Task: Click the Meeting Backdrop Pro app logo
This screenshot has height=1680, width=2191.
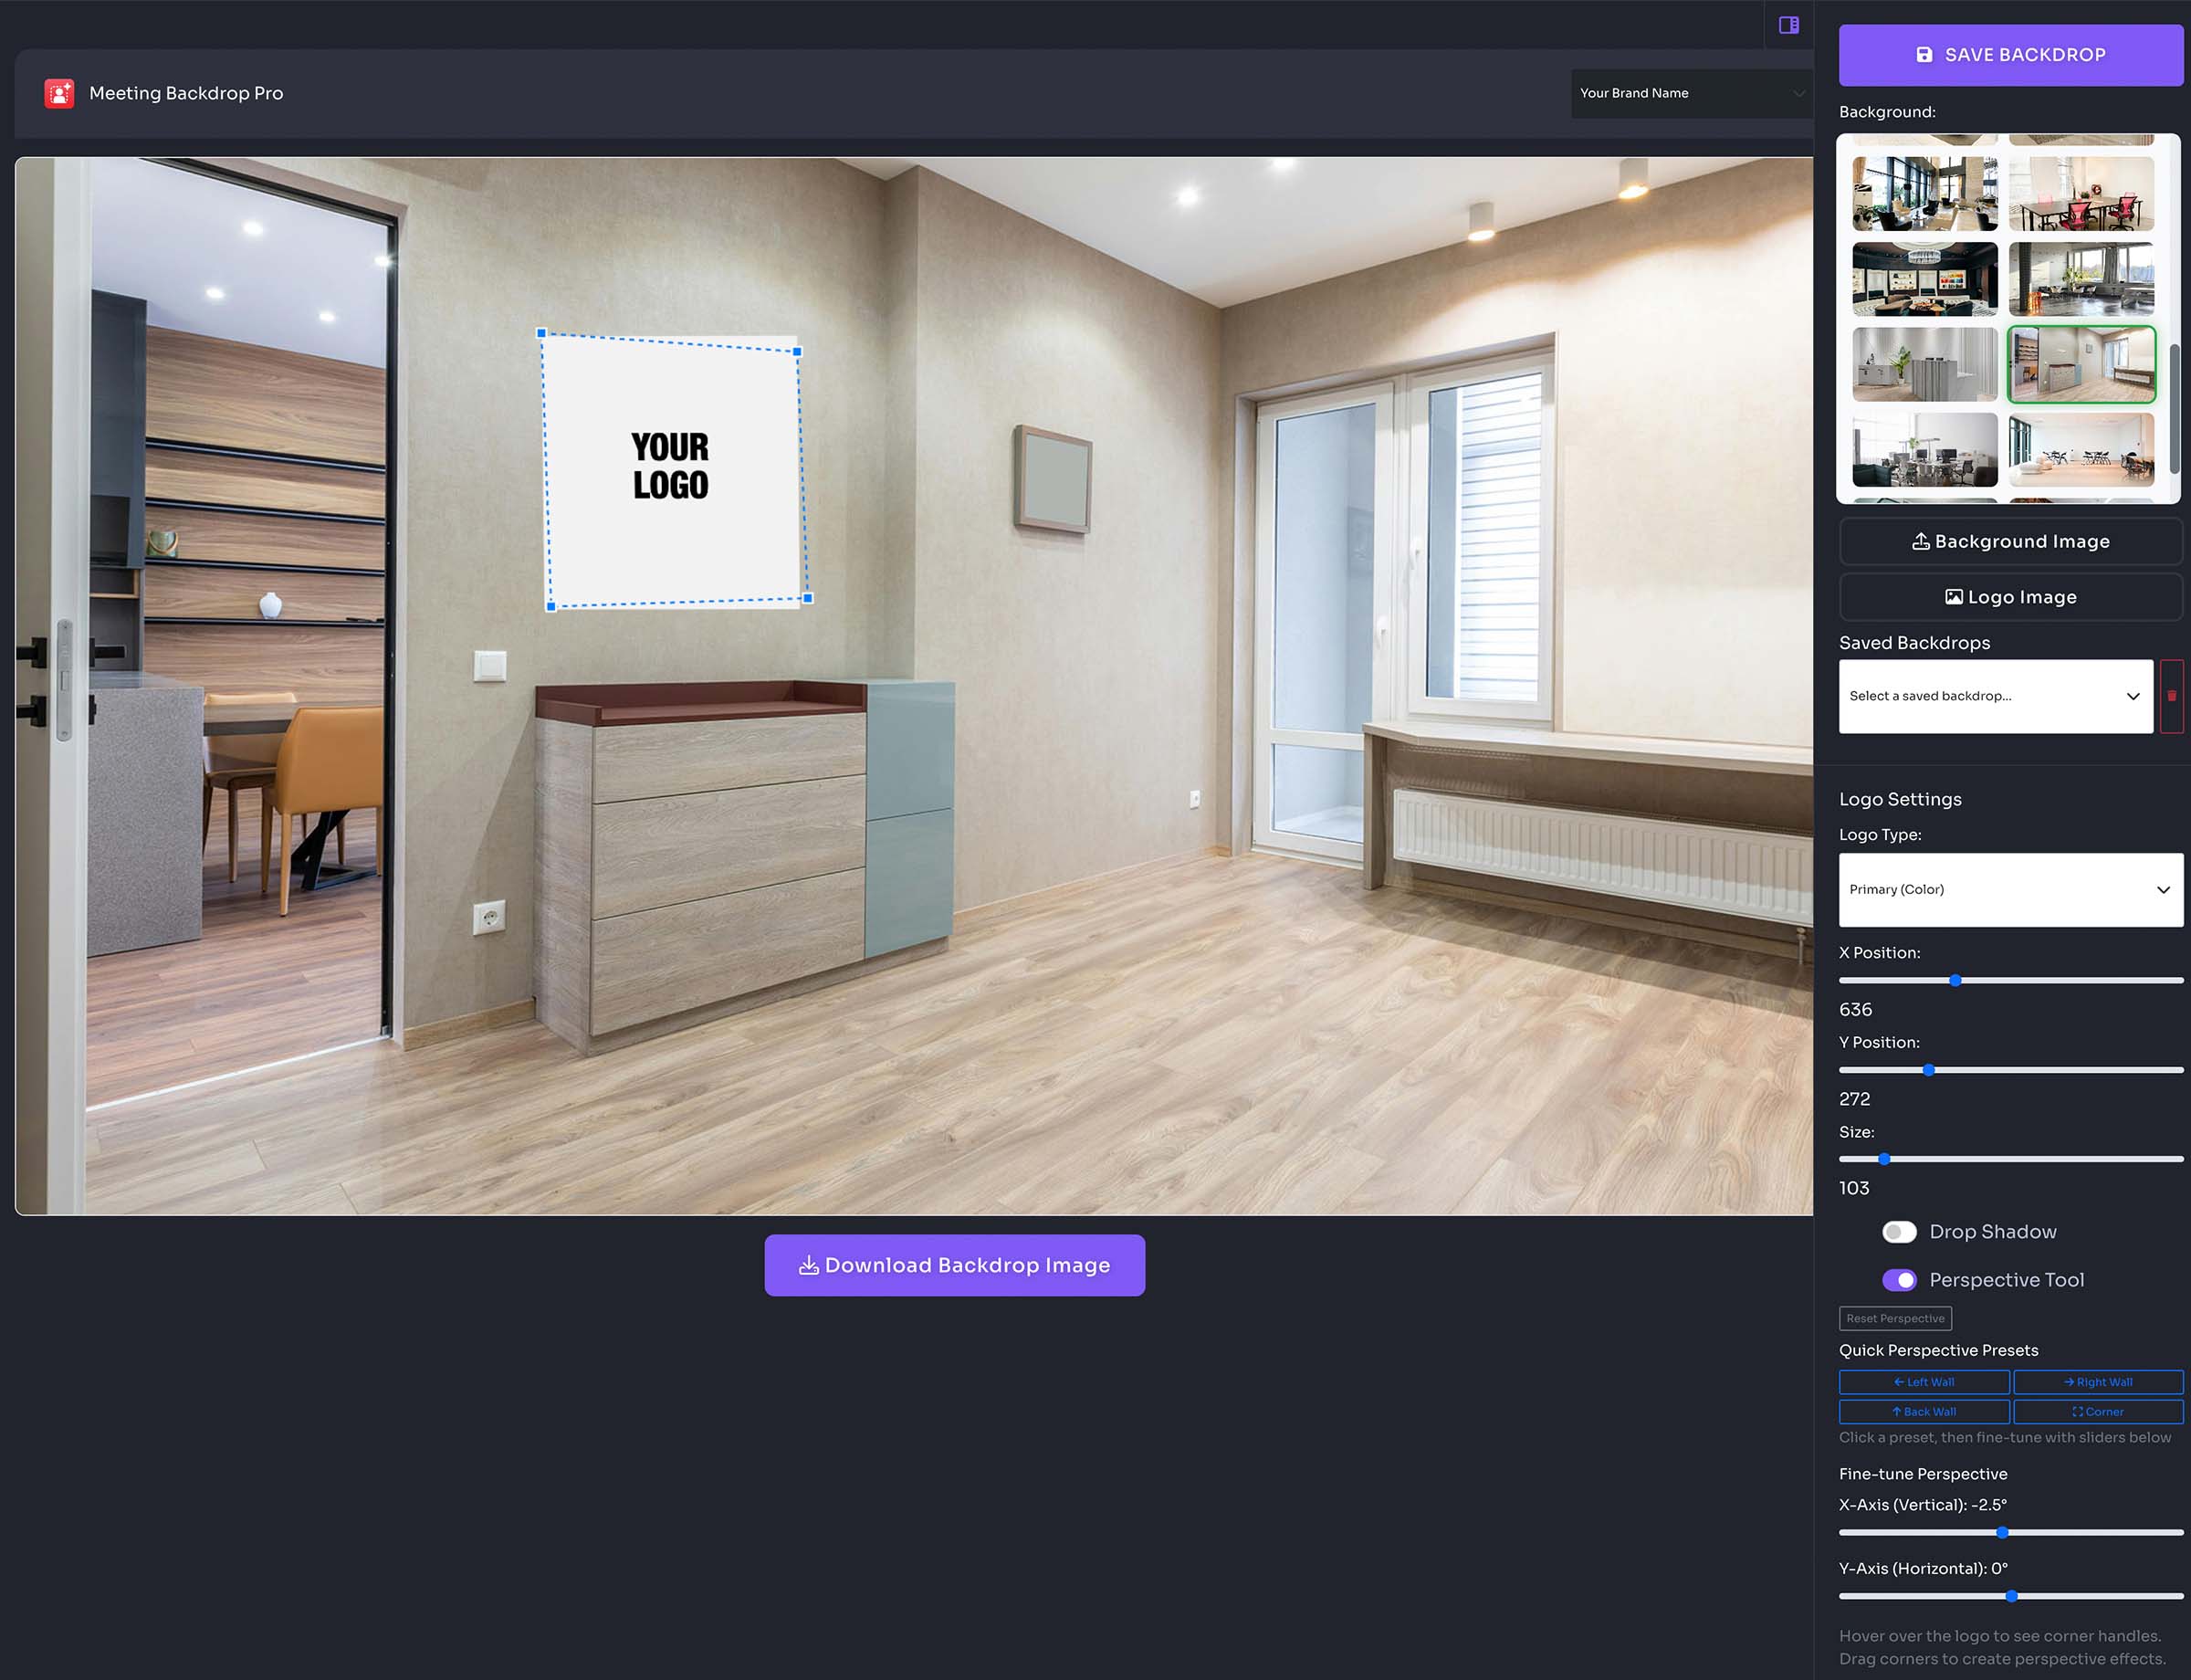Action: pyautogui.click(x=59, y=93)
